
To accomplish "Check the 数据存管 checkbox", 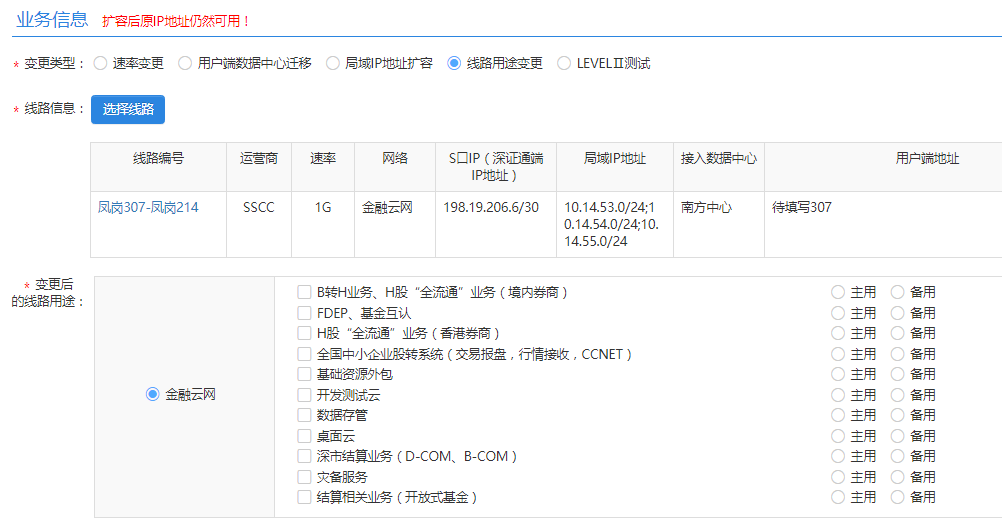I will (x=304, y=415).
